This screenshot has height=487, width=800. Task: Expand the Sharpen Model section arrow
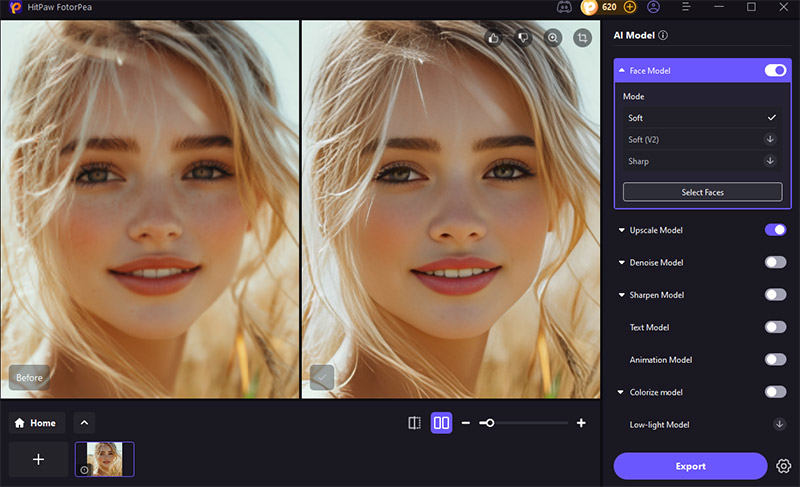[621, 295]
